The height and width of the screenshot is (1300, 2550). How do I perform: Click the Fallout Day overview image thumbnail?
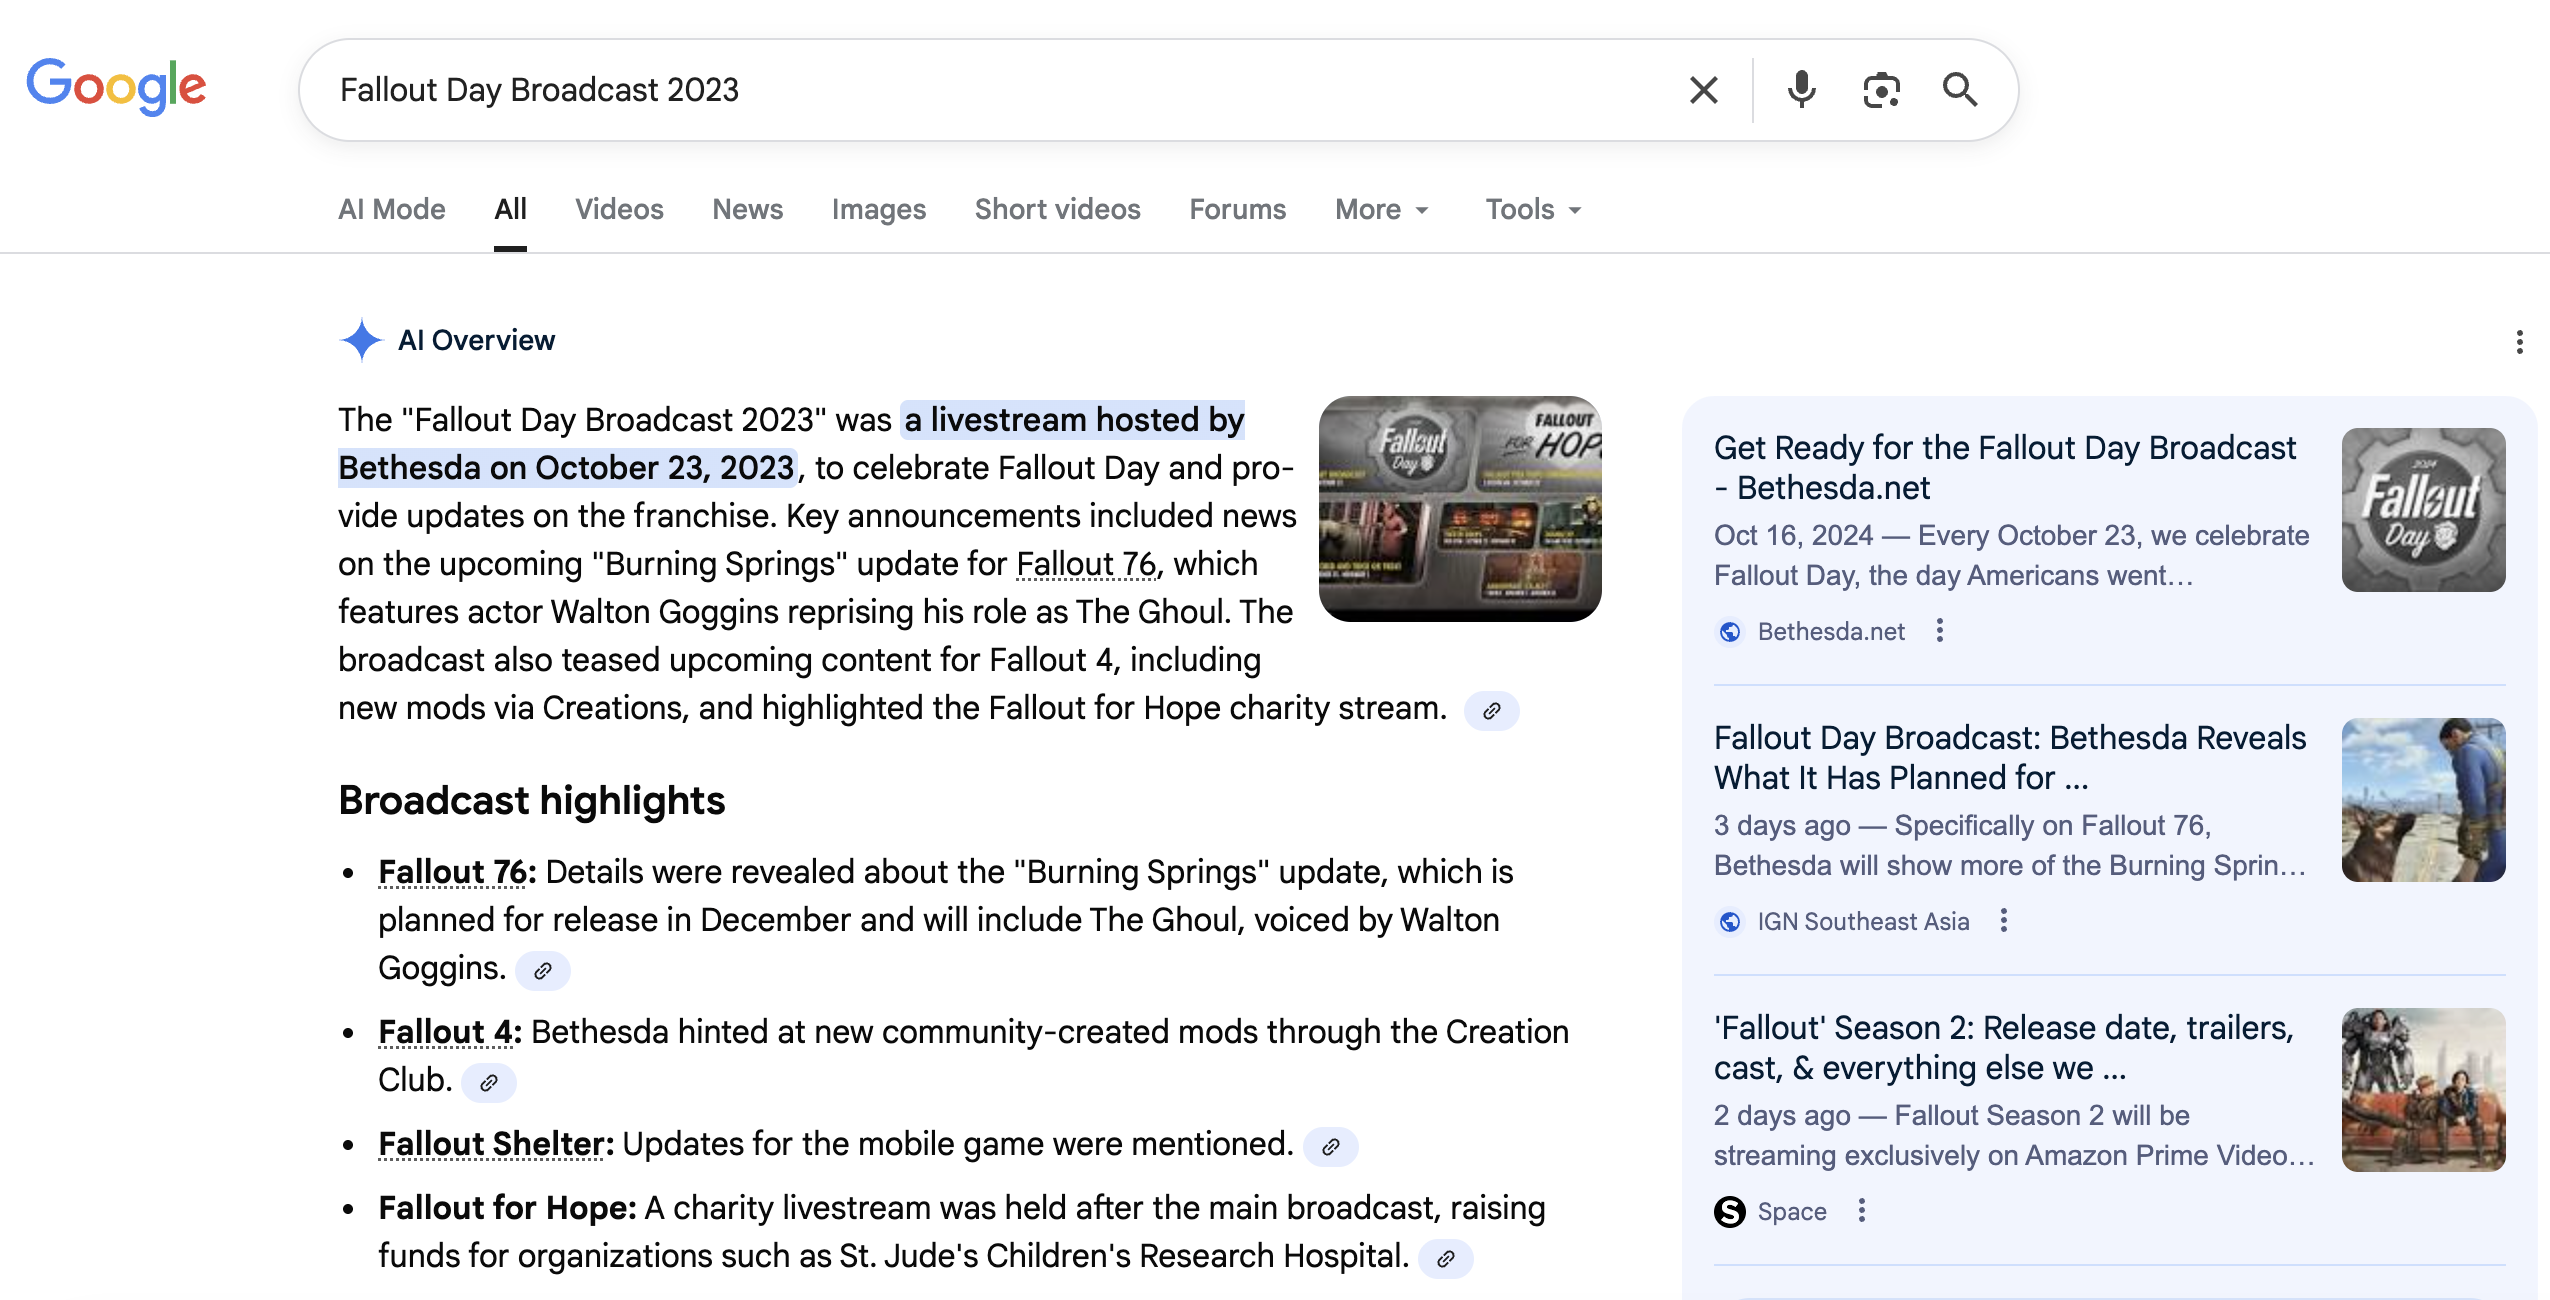(x=1459, y=508)
